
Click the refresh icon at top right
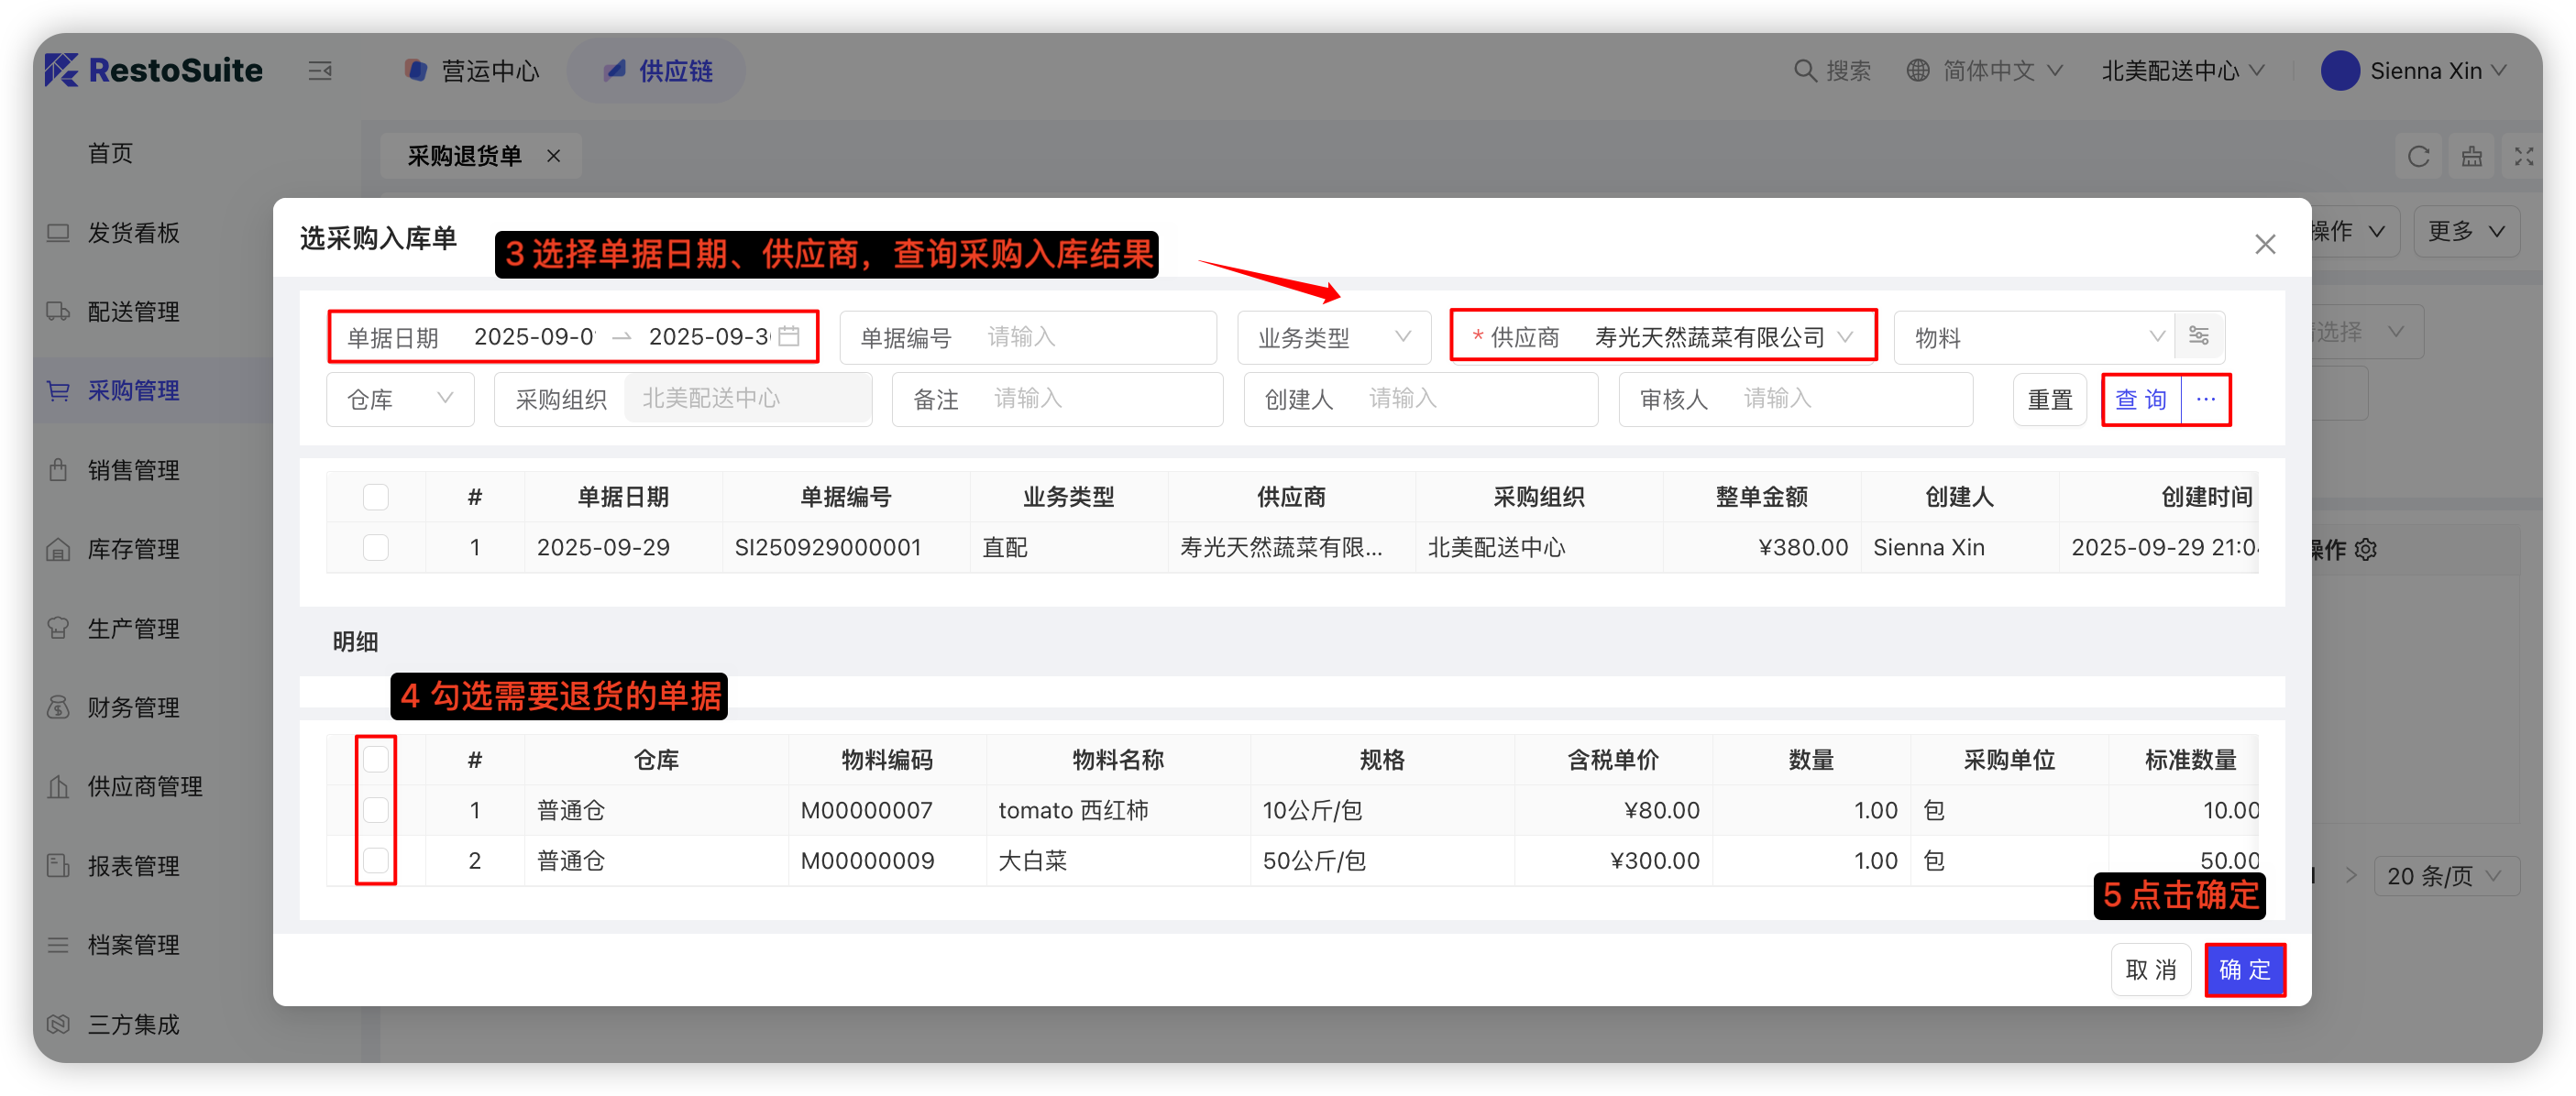pos(2418,157)
